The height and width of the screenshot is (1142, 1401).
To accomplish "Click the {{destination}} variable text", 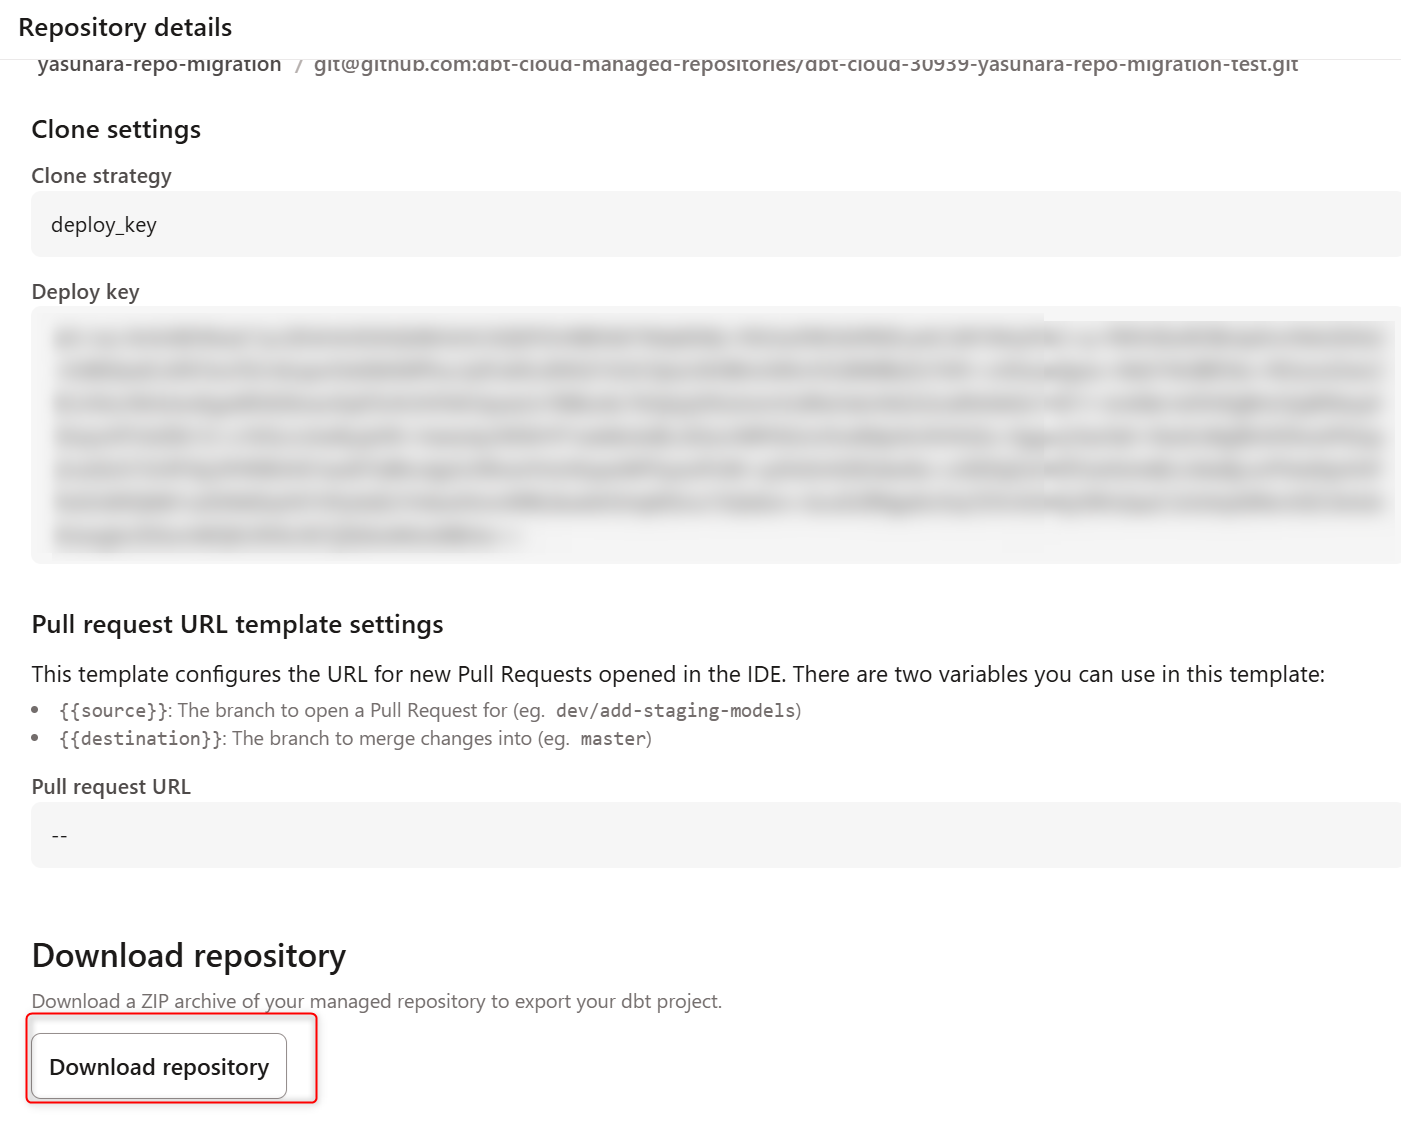I will (x=141, y=739).
